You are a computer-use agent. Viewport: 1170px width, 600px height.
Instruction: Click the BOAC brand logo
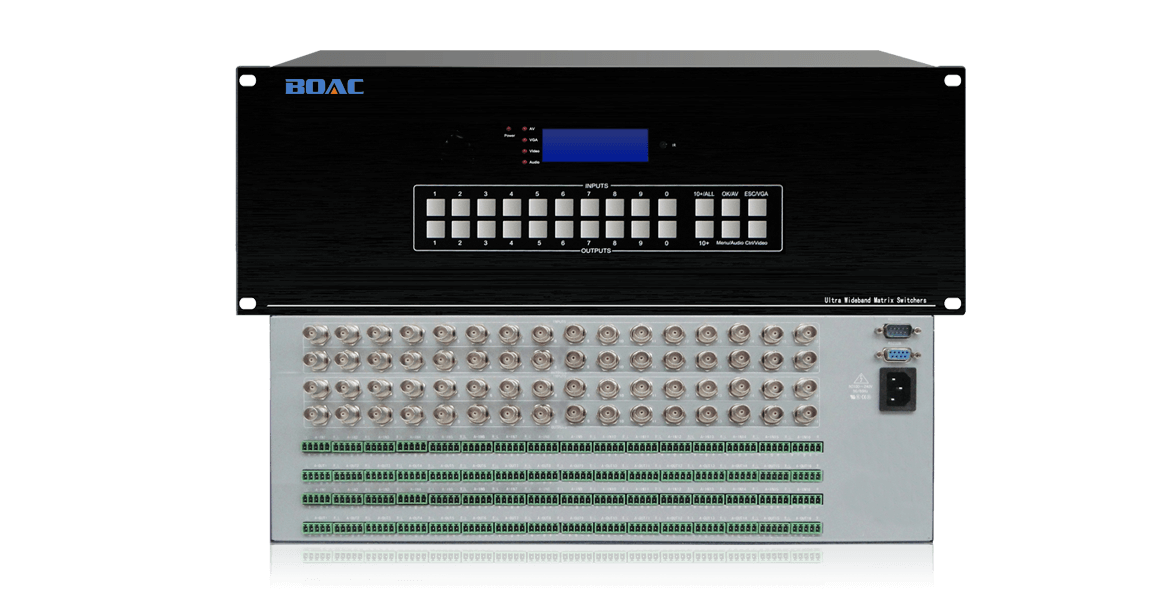point(324,87)
